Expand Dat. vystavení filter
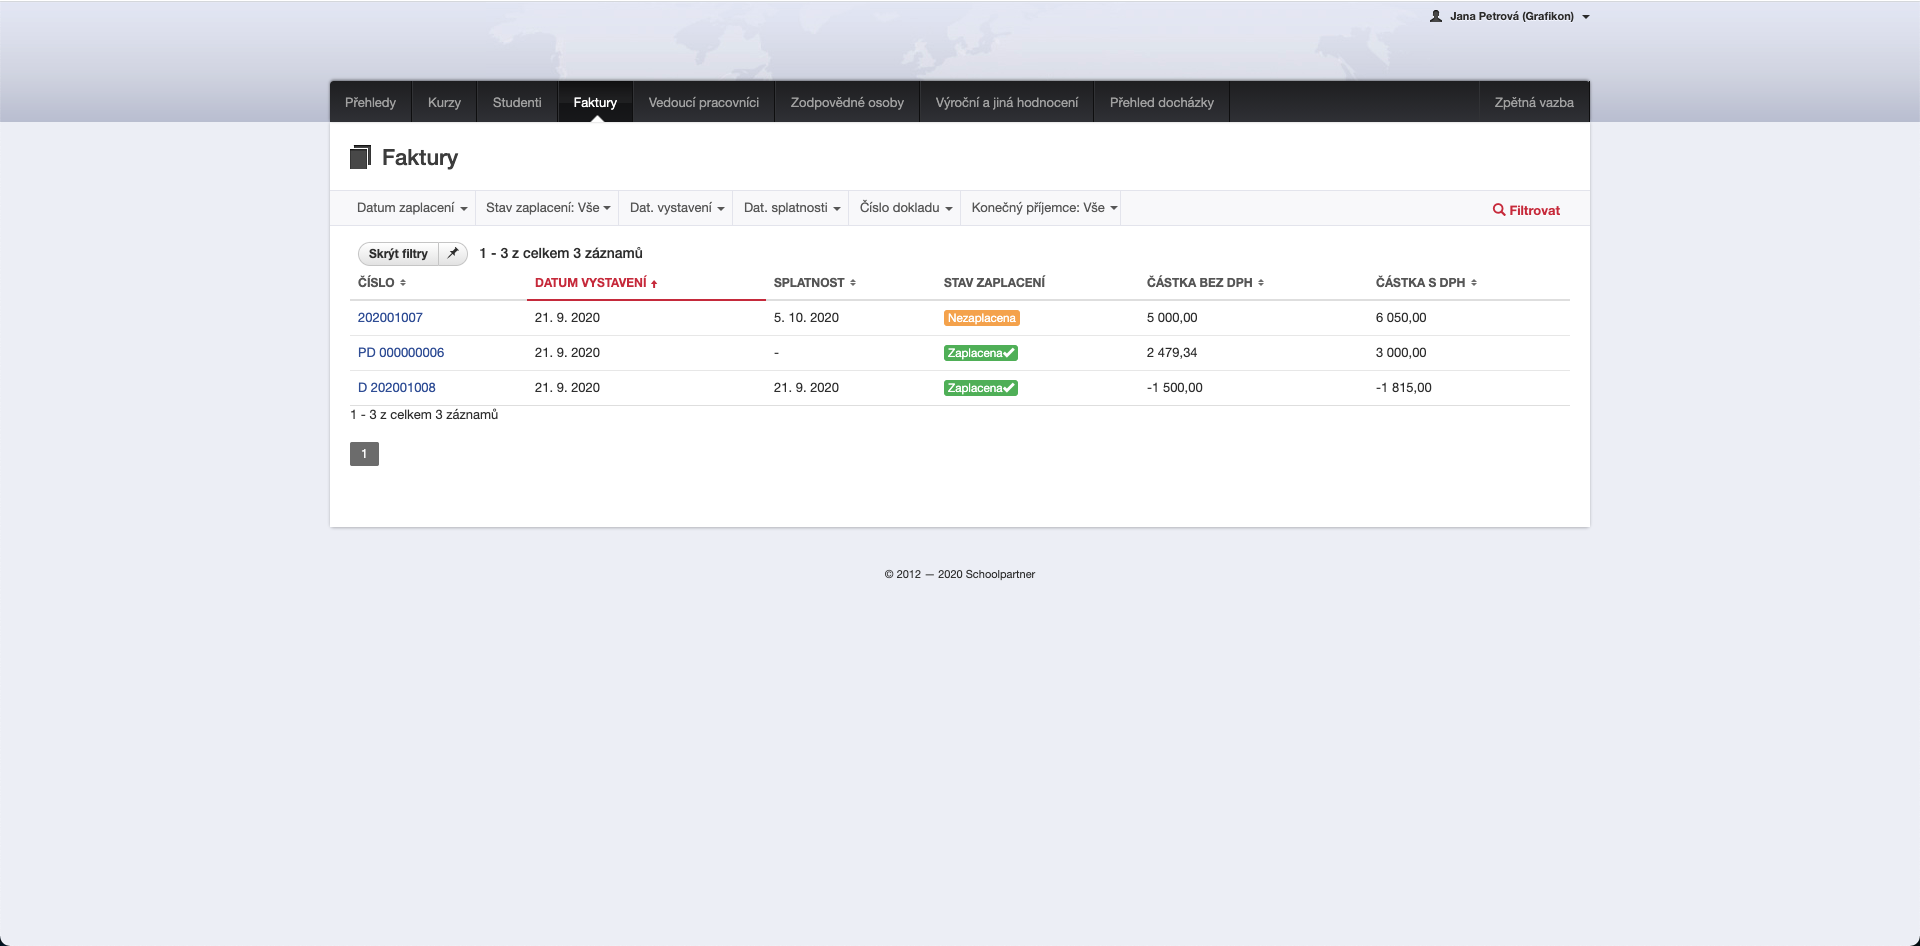 click(677, 208)
